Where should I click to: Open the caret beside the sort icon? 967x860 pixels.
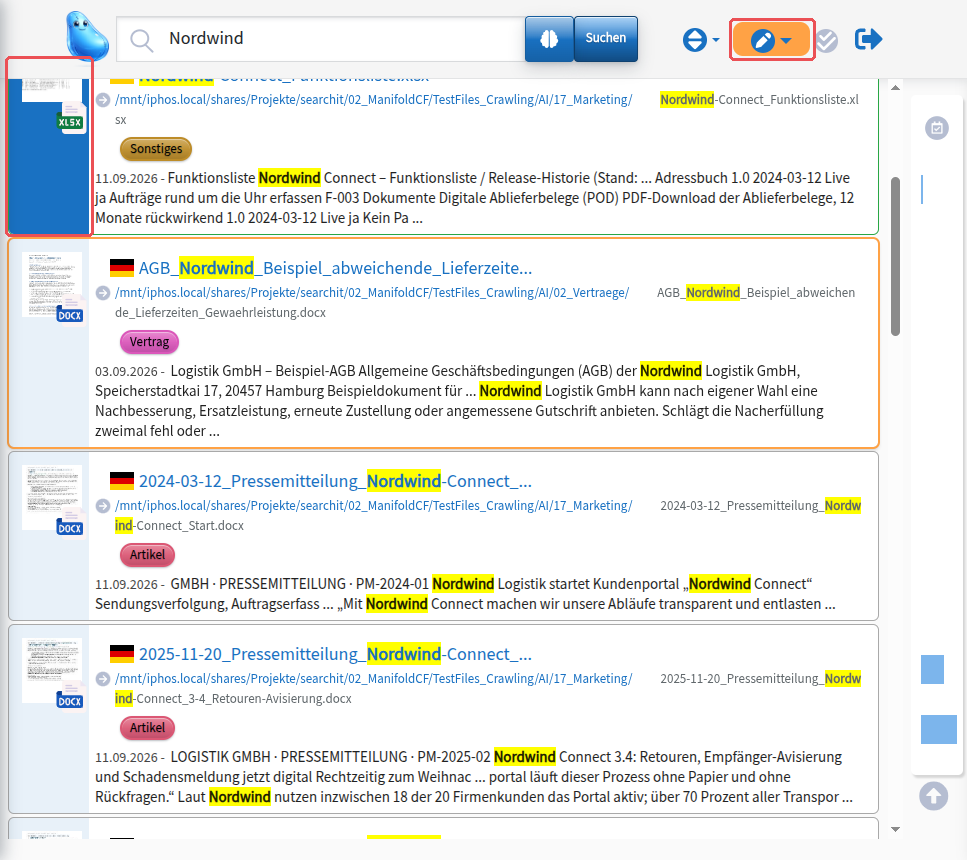click(715, 39)
